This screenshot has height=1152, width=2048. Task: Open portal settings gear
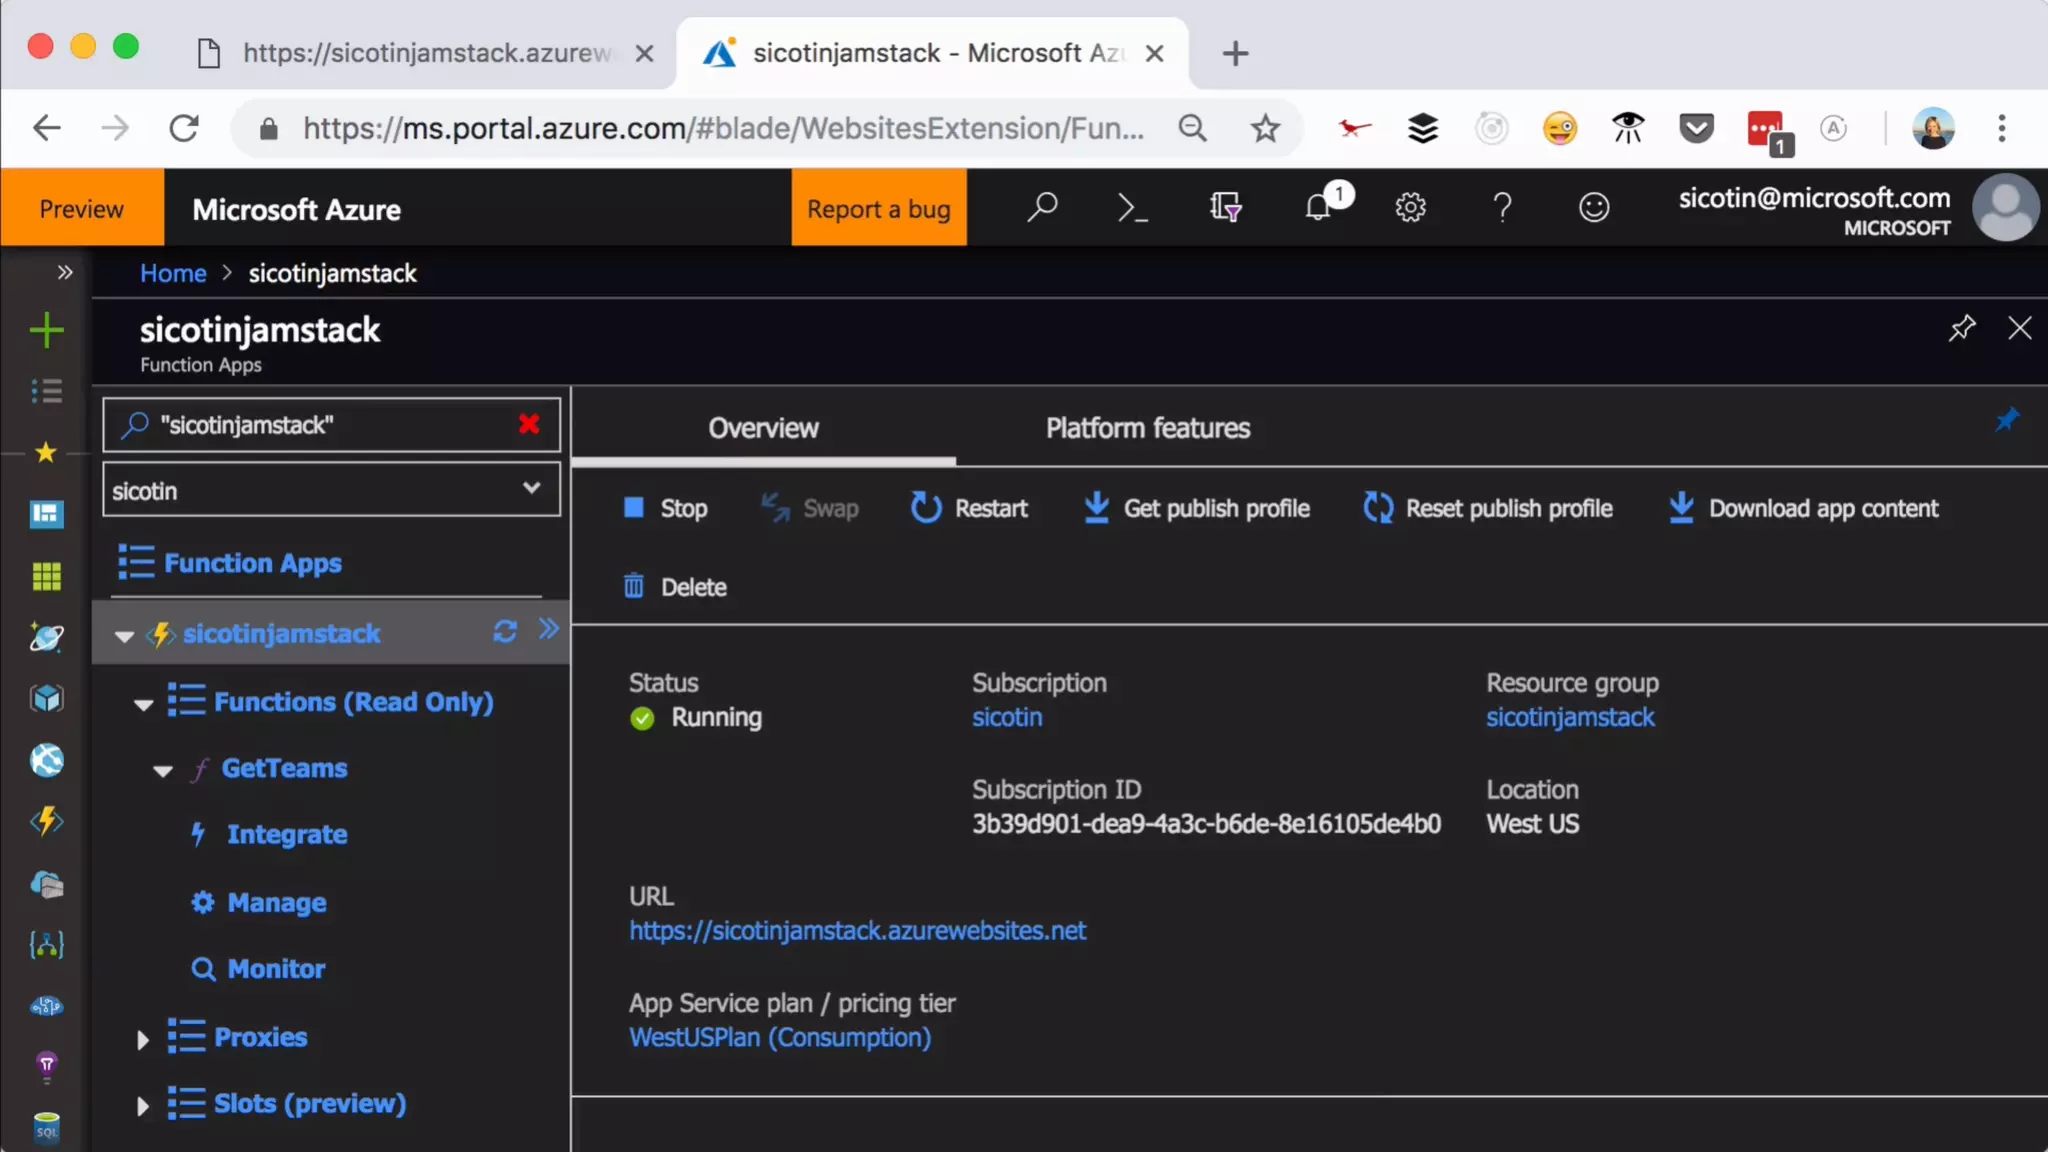coord(1410,208)
